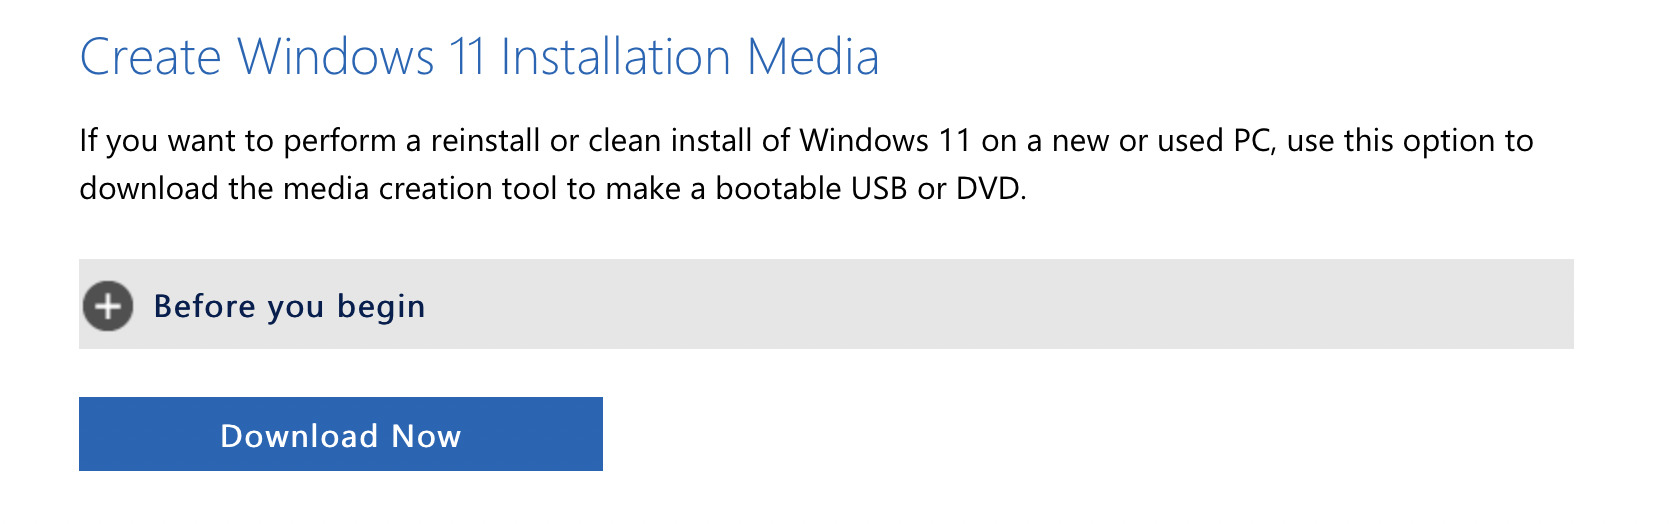This screenshot has height=524, width=1670.
Task: Click 'Create' at start of heading
Action: pos(150,57)
